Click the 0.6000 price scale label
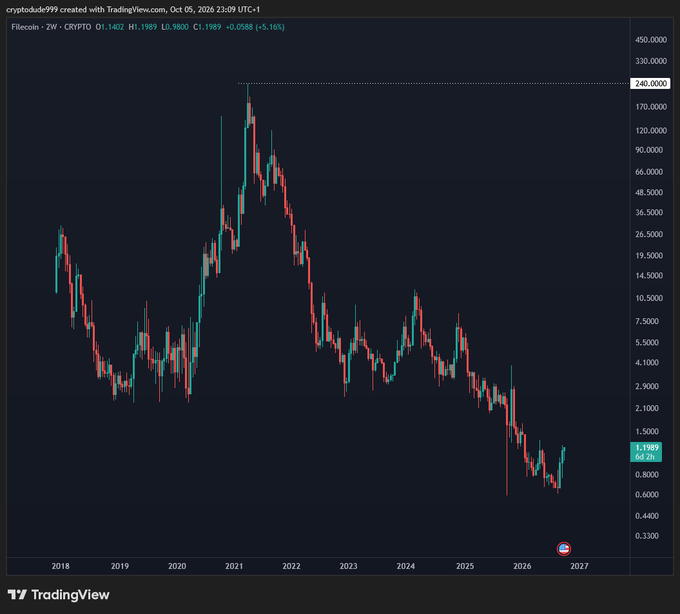This screenshot has height=614, width=680. tap(647, 495)
